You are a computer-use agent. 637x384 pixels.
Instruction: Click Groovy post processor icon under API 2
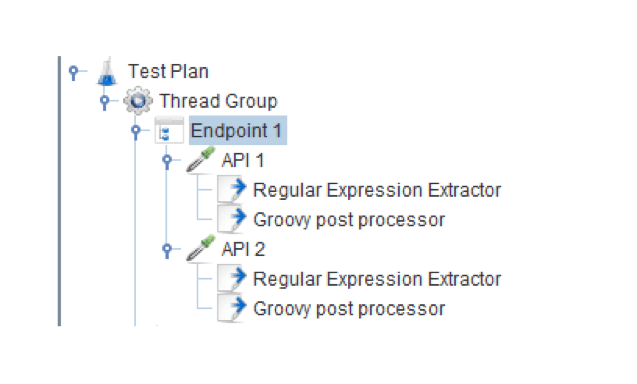232,308
